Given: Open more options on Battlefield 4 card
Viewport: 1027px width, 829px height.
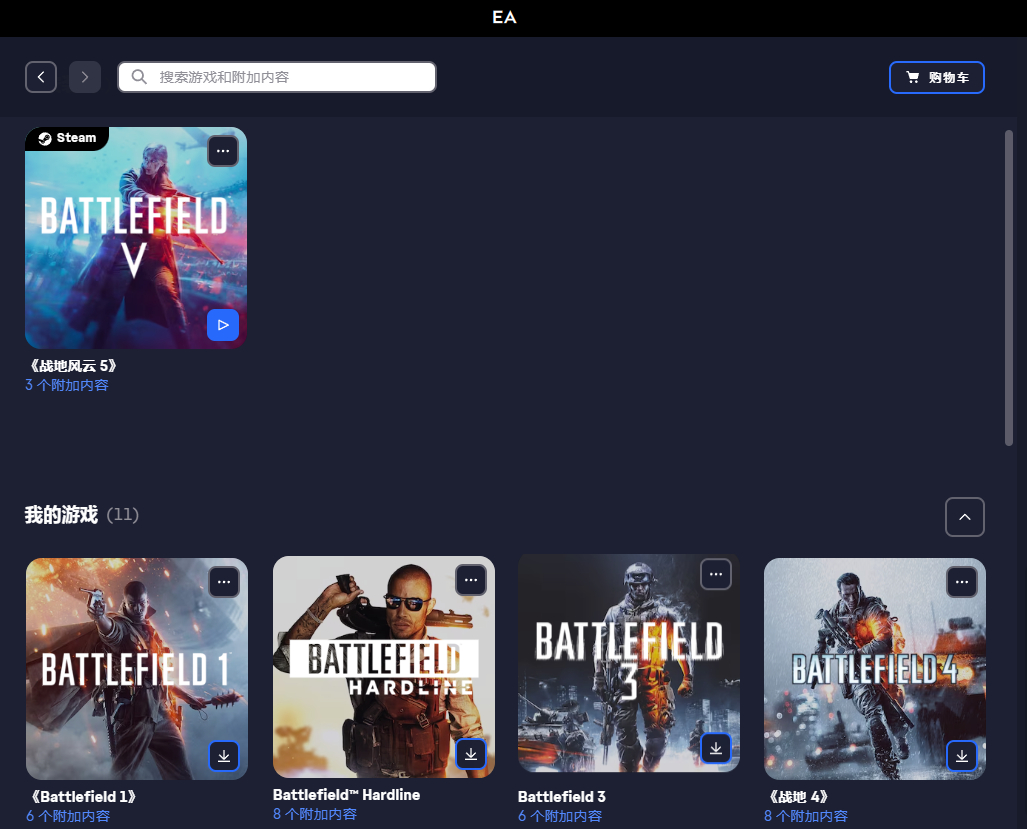Looking at the screenshot, I should coord(962,581).
